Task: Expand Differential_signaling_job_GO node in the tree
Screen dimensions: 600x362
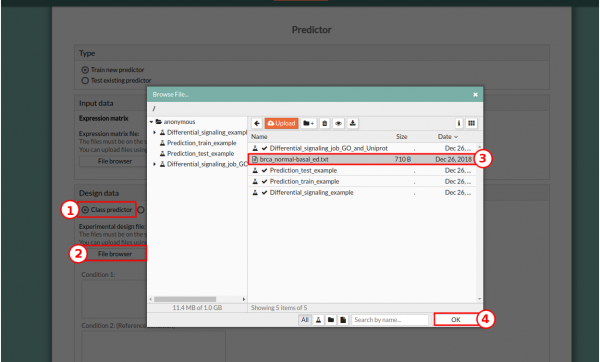Action: coord(155,164)
